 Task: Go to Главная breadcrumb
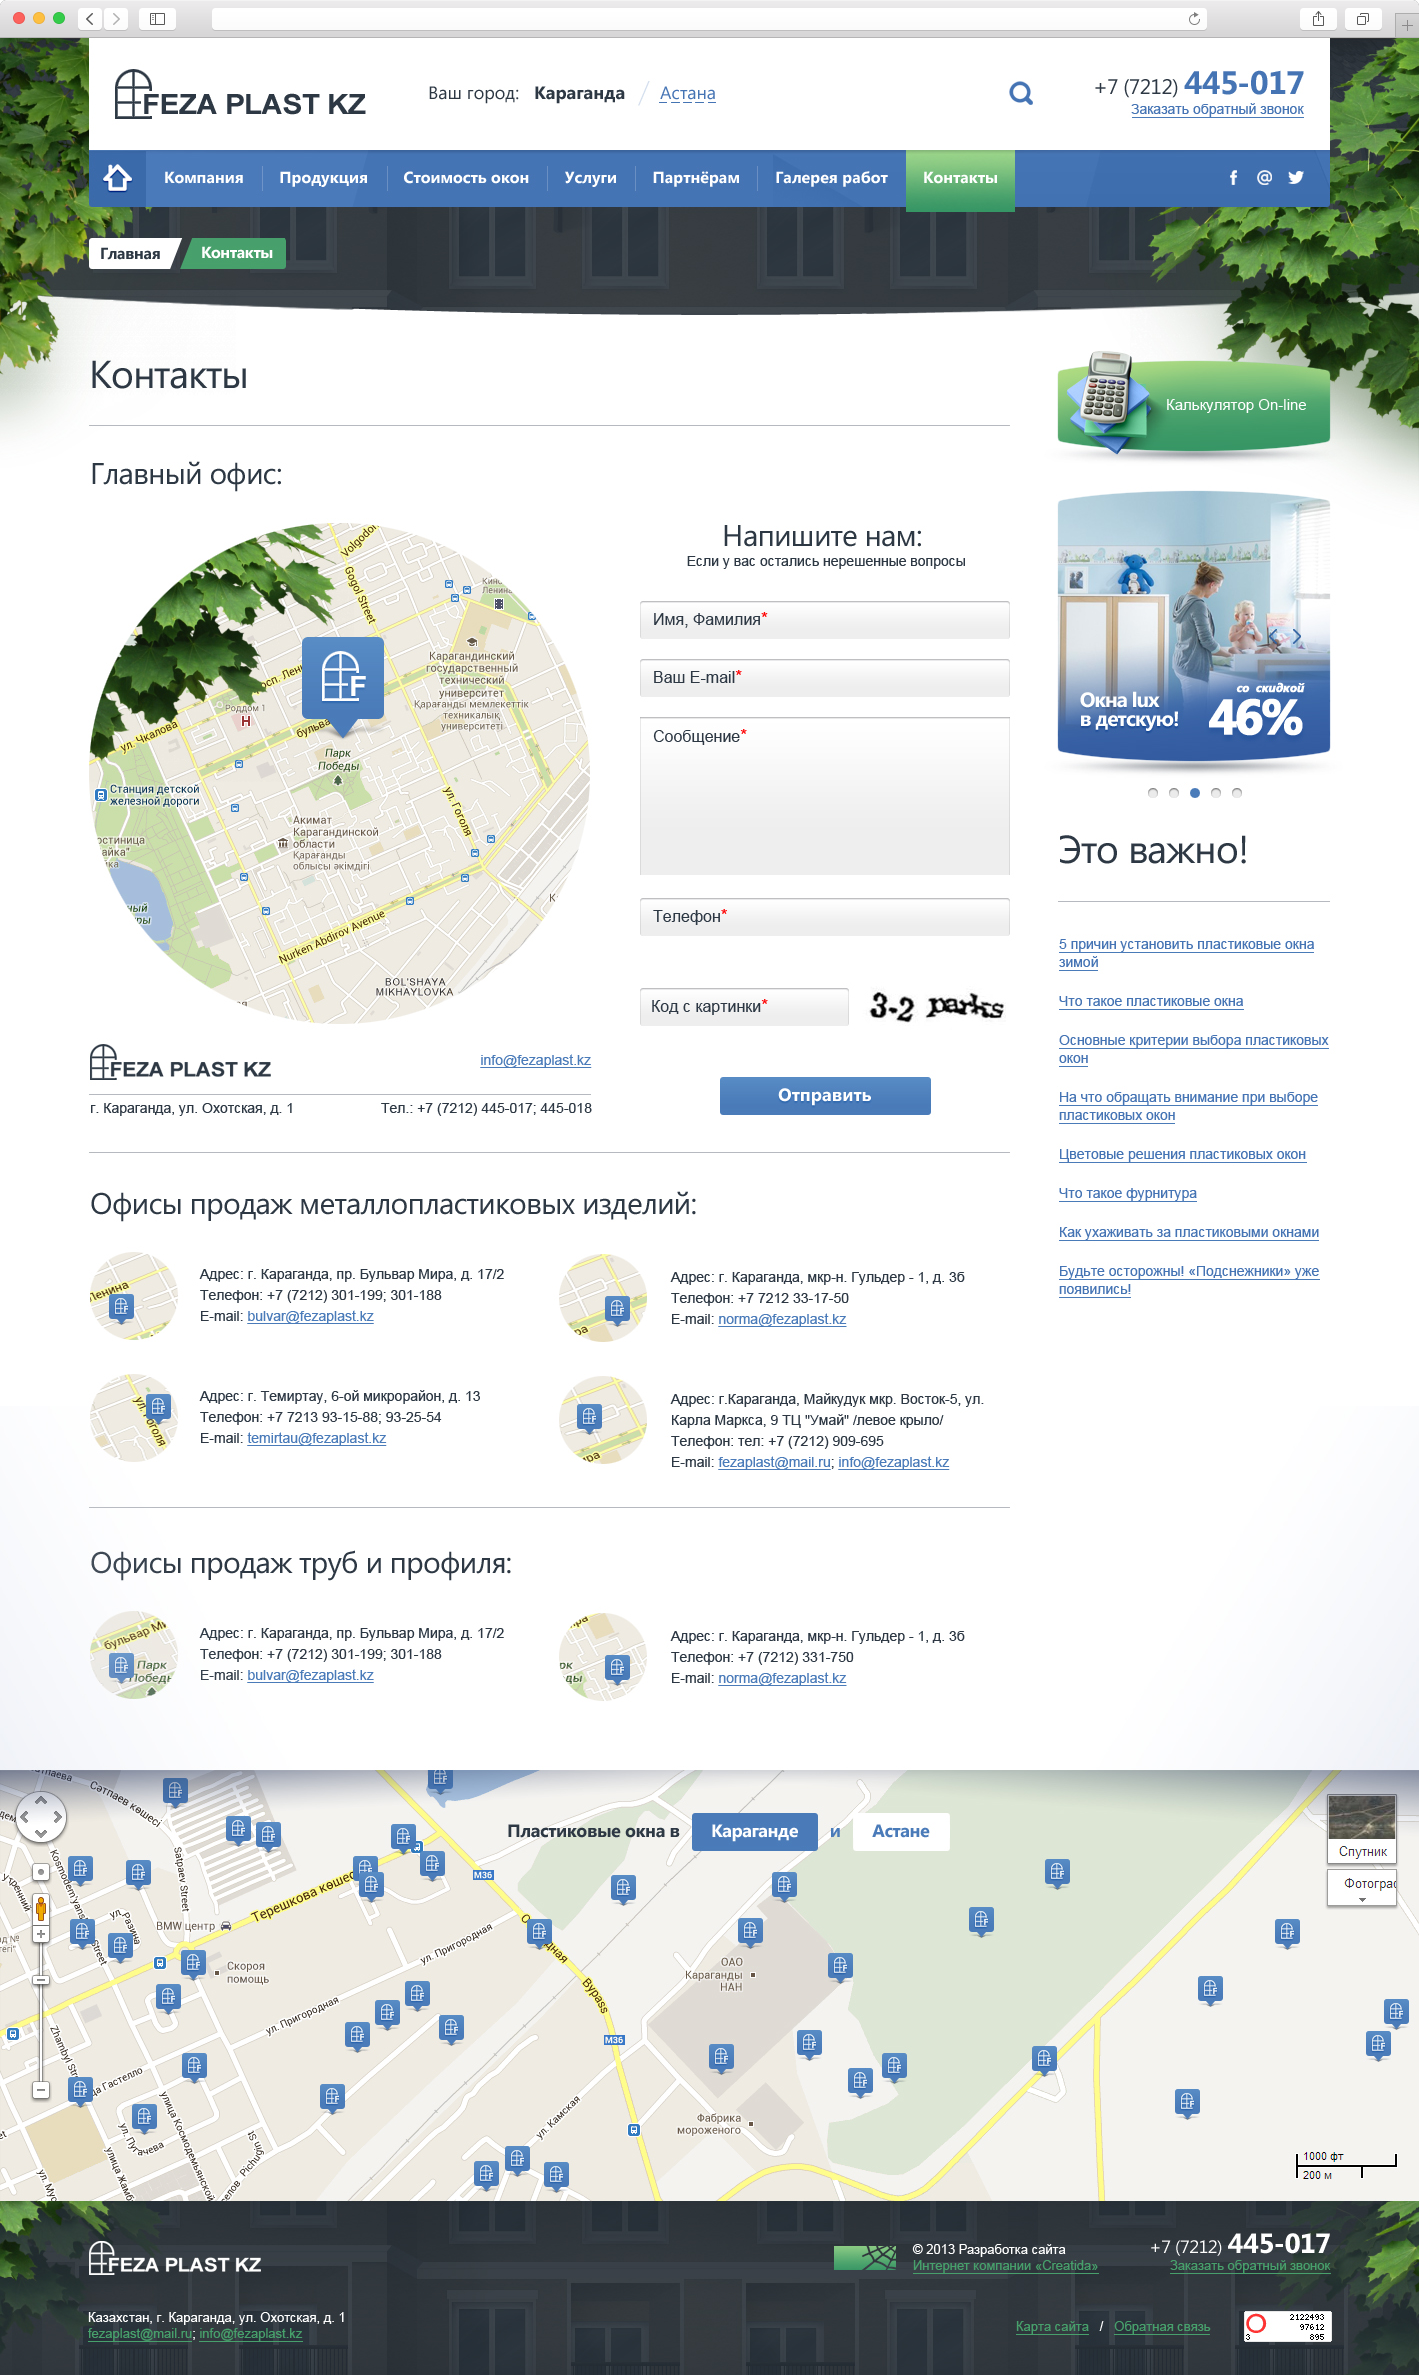[x=130, y=254]
